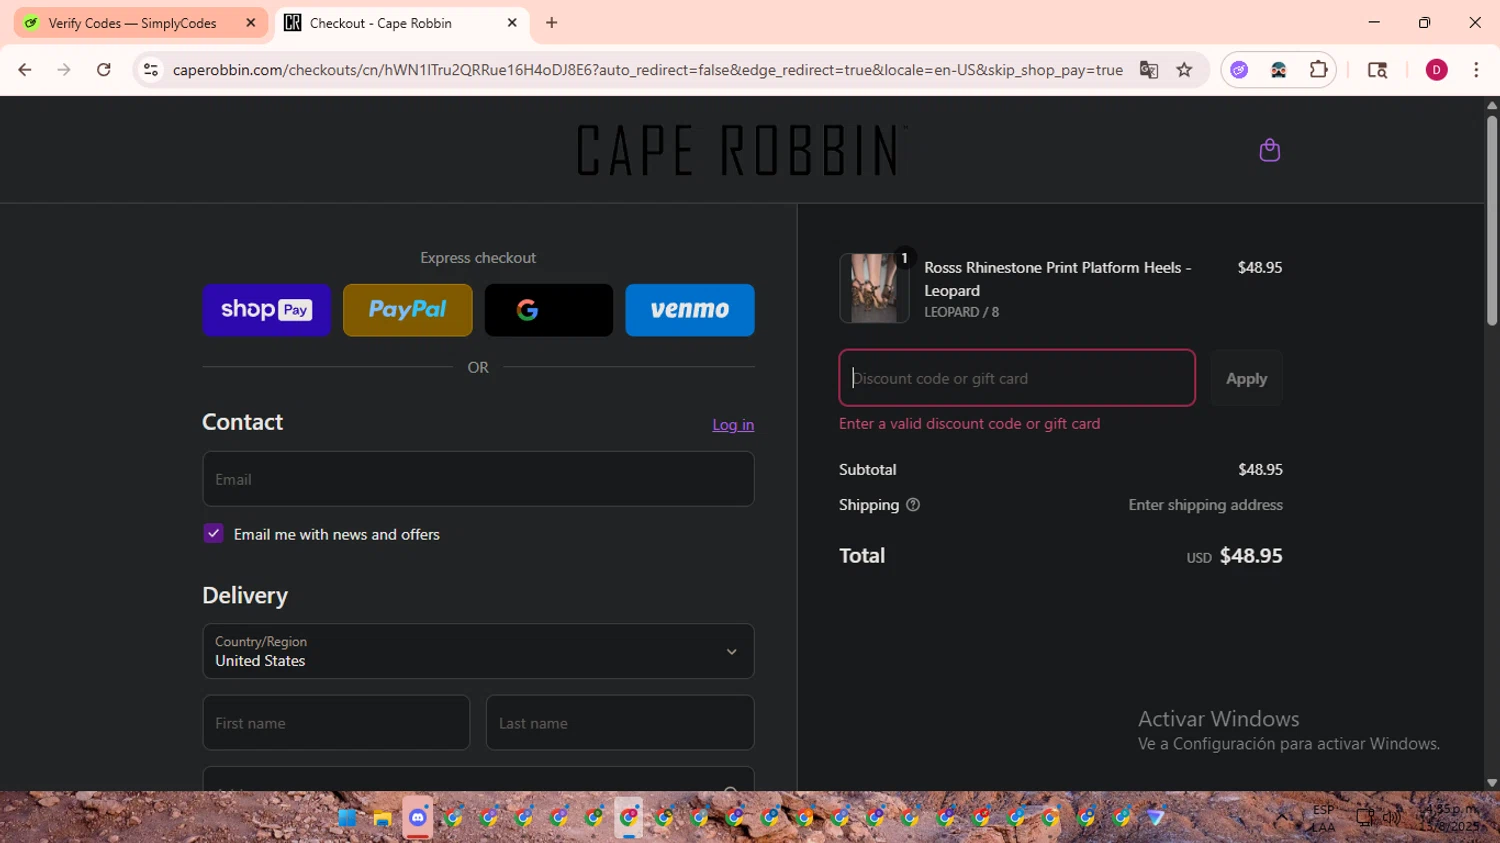This screenshot has width=1500, height=843.
Task: Click the Cape Robbin logo
Action: (741, 150)
